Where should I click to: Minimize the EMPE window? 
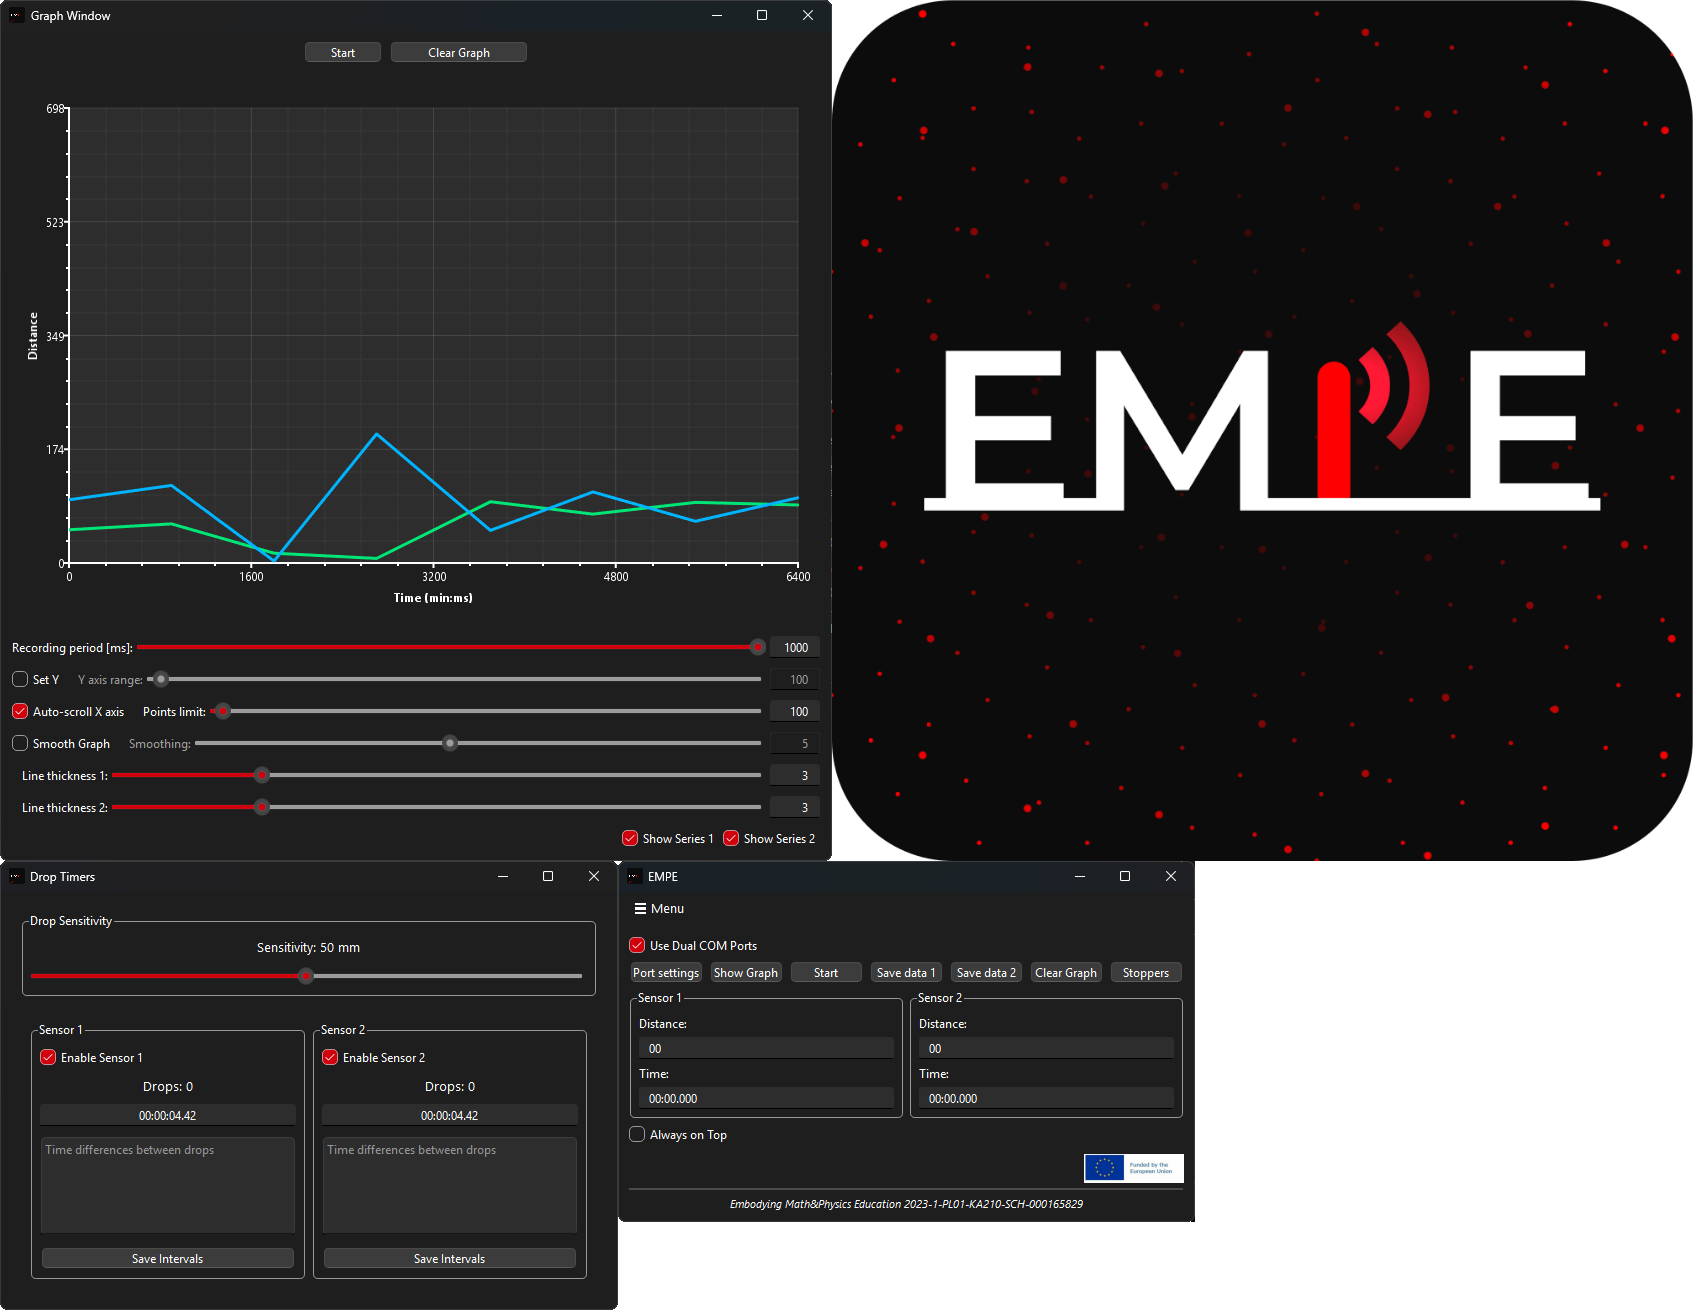click(x=1080, y=876)
